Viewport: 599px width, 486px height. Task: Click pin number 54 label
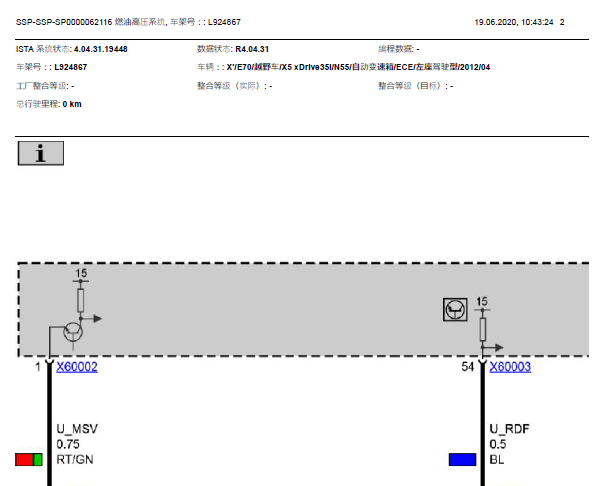point(468,367)
